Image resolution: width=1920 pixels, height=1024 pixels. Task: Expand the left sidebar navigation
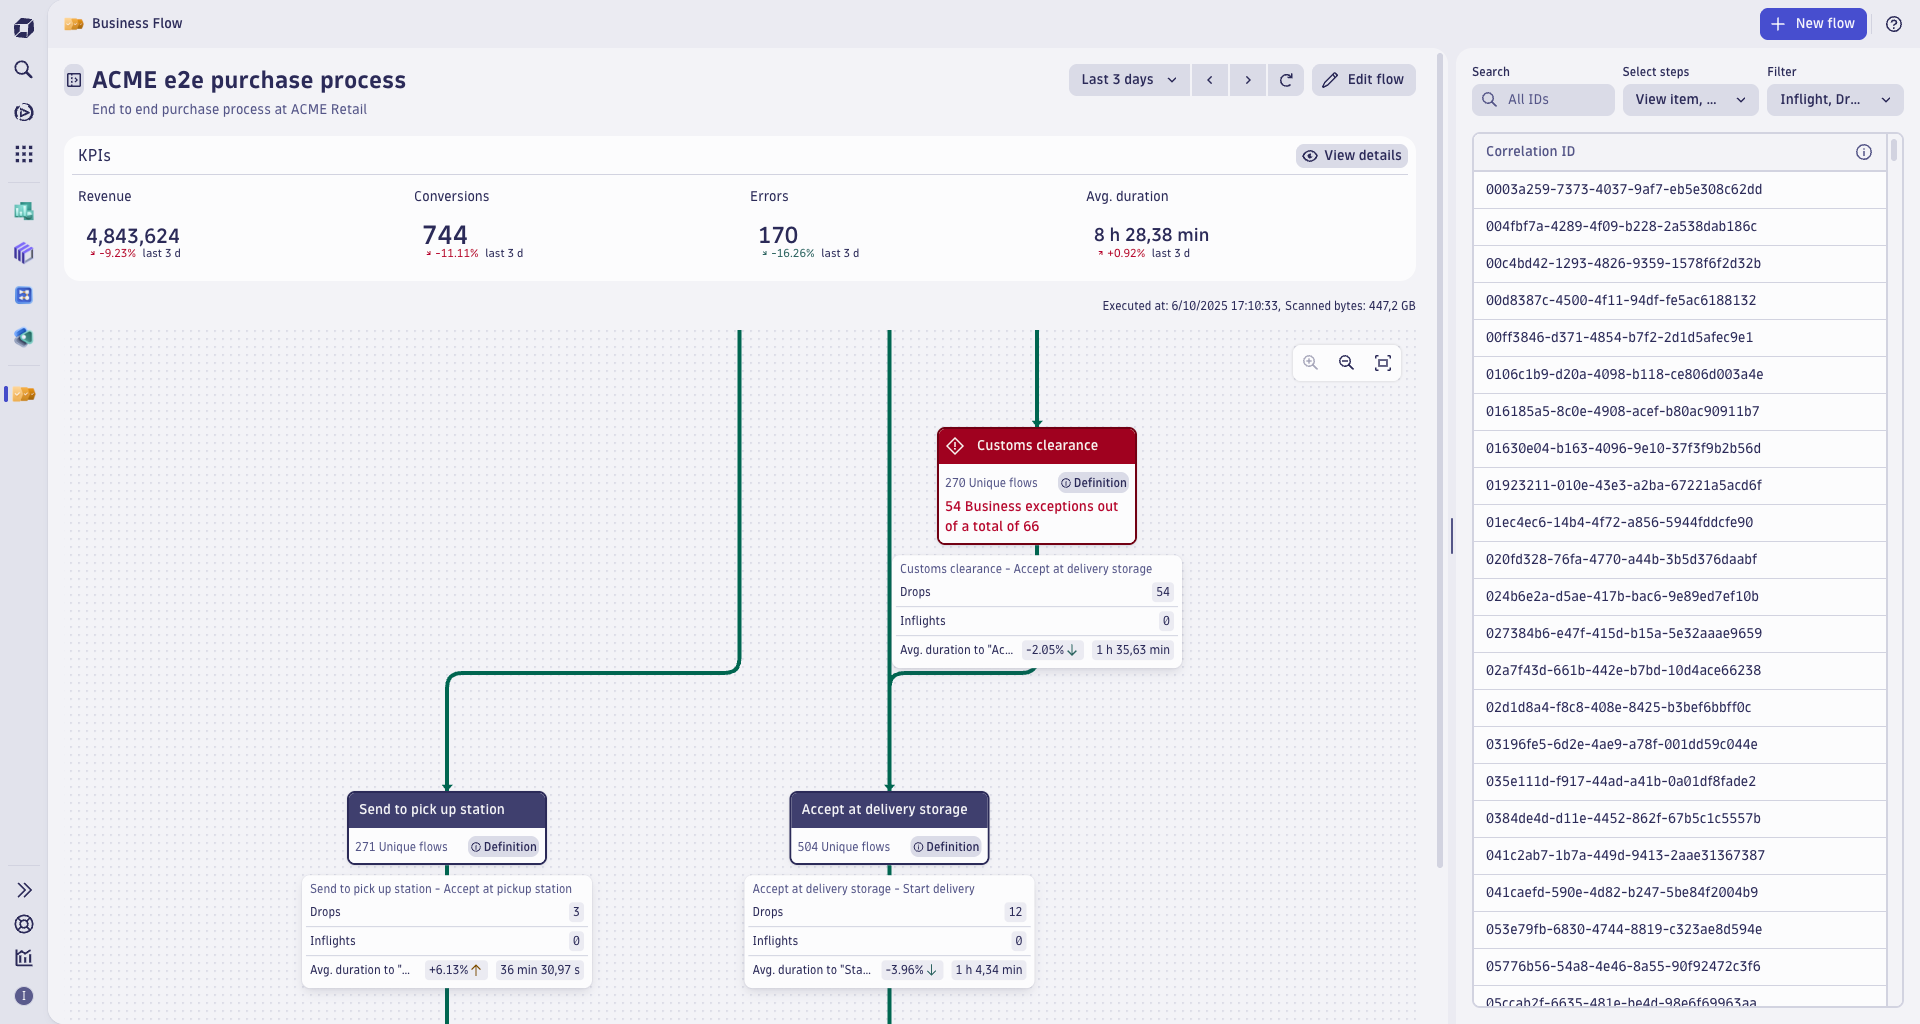pos(24,890)
